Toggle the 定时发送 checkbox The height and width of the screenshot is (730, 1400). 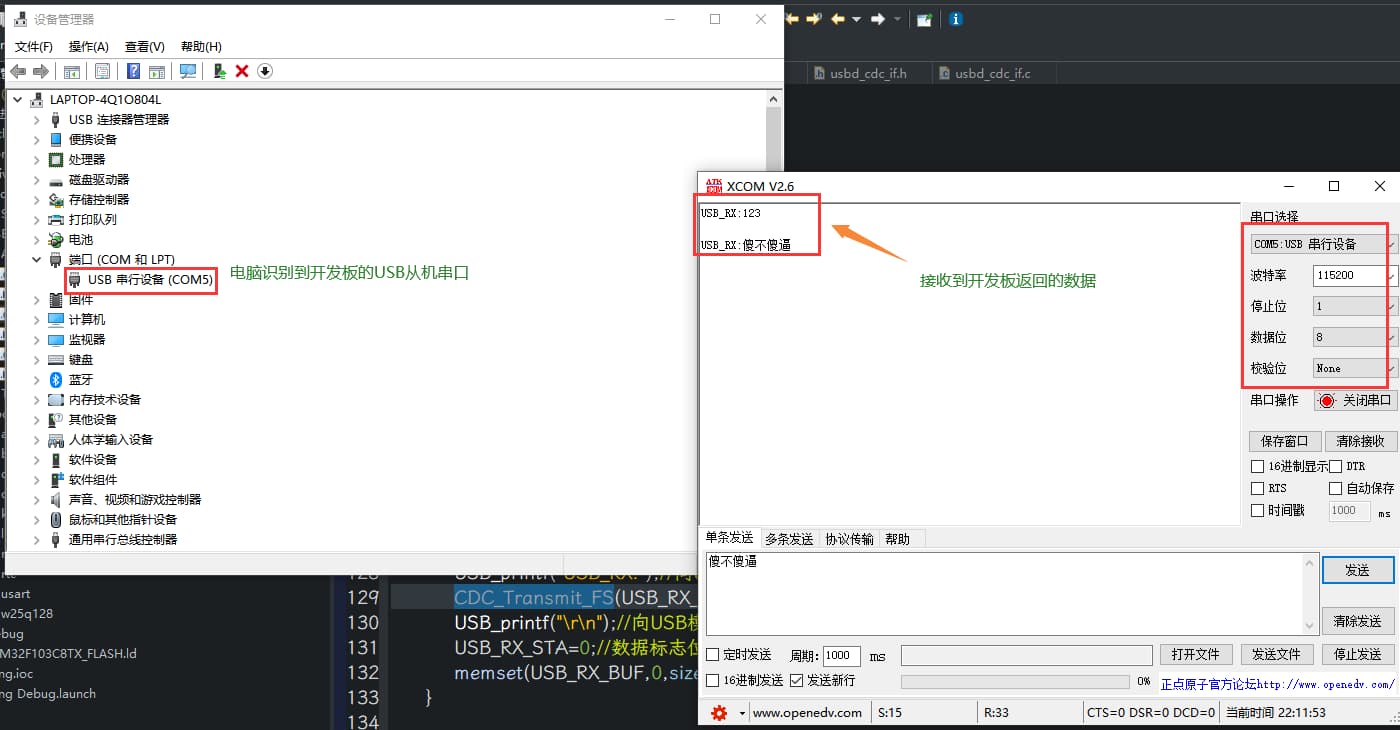point(713,655)
